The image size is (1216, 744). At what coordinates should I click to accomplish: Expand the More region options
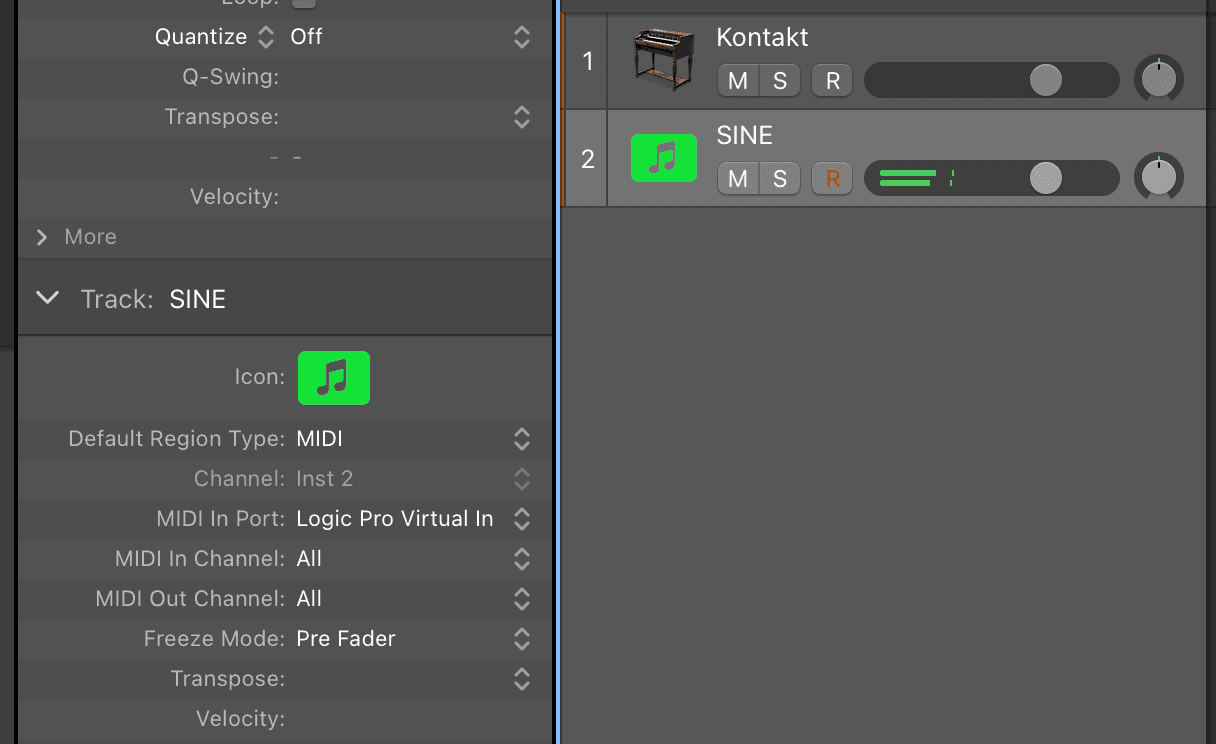(x=42, y=237)
